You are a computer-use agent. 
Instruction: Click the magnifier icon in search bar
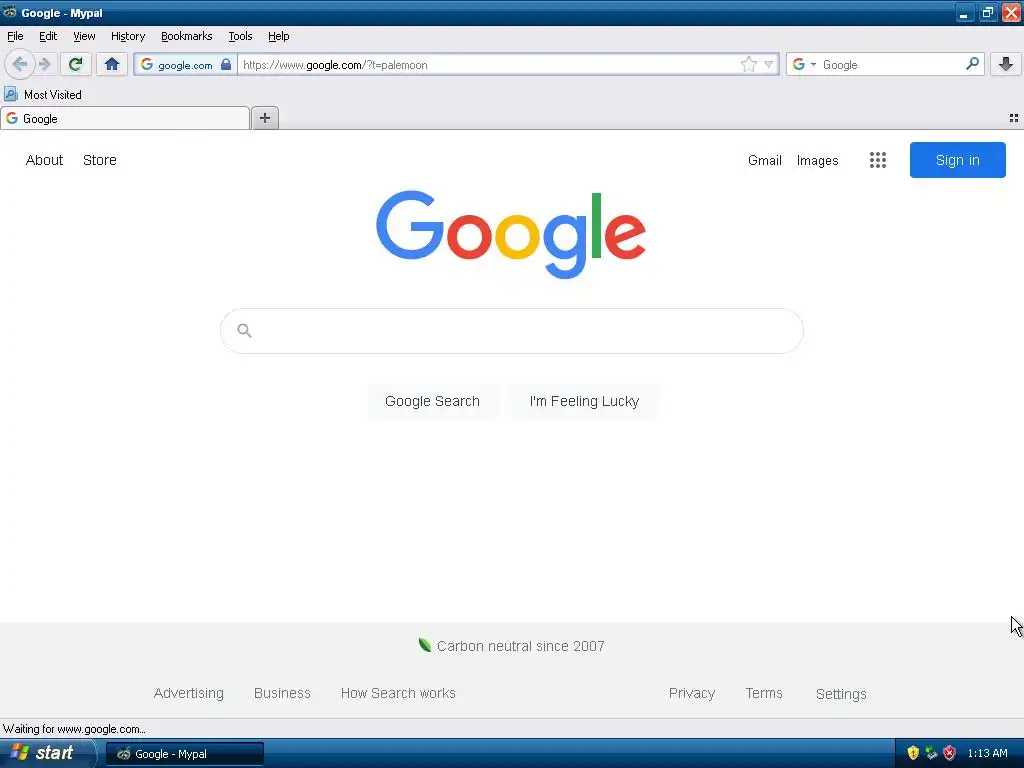pos(972,63)
